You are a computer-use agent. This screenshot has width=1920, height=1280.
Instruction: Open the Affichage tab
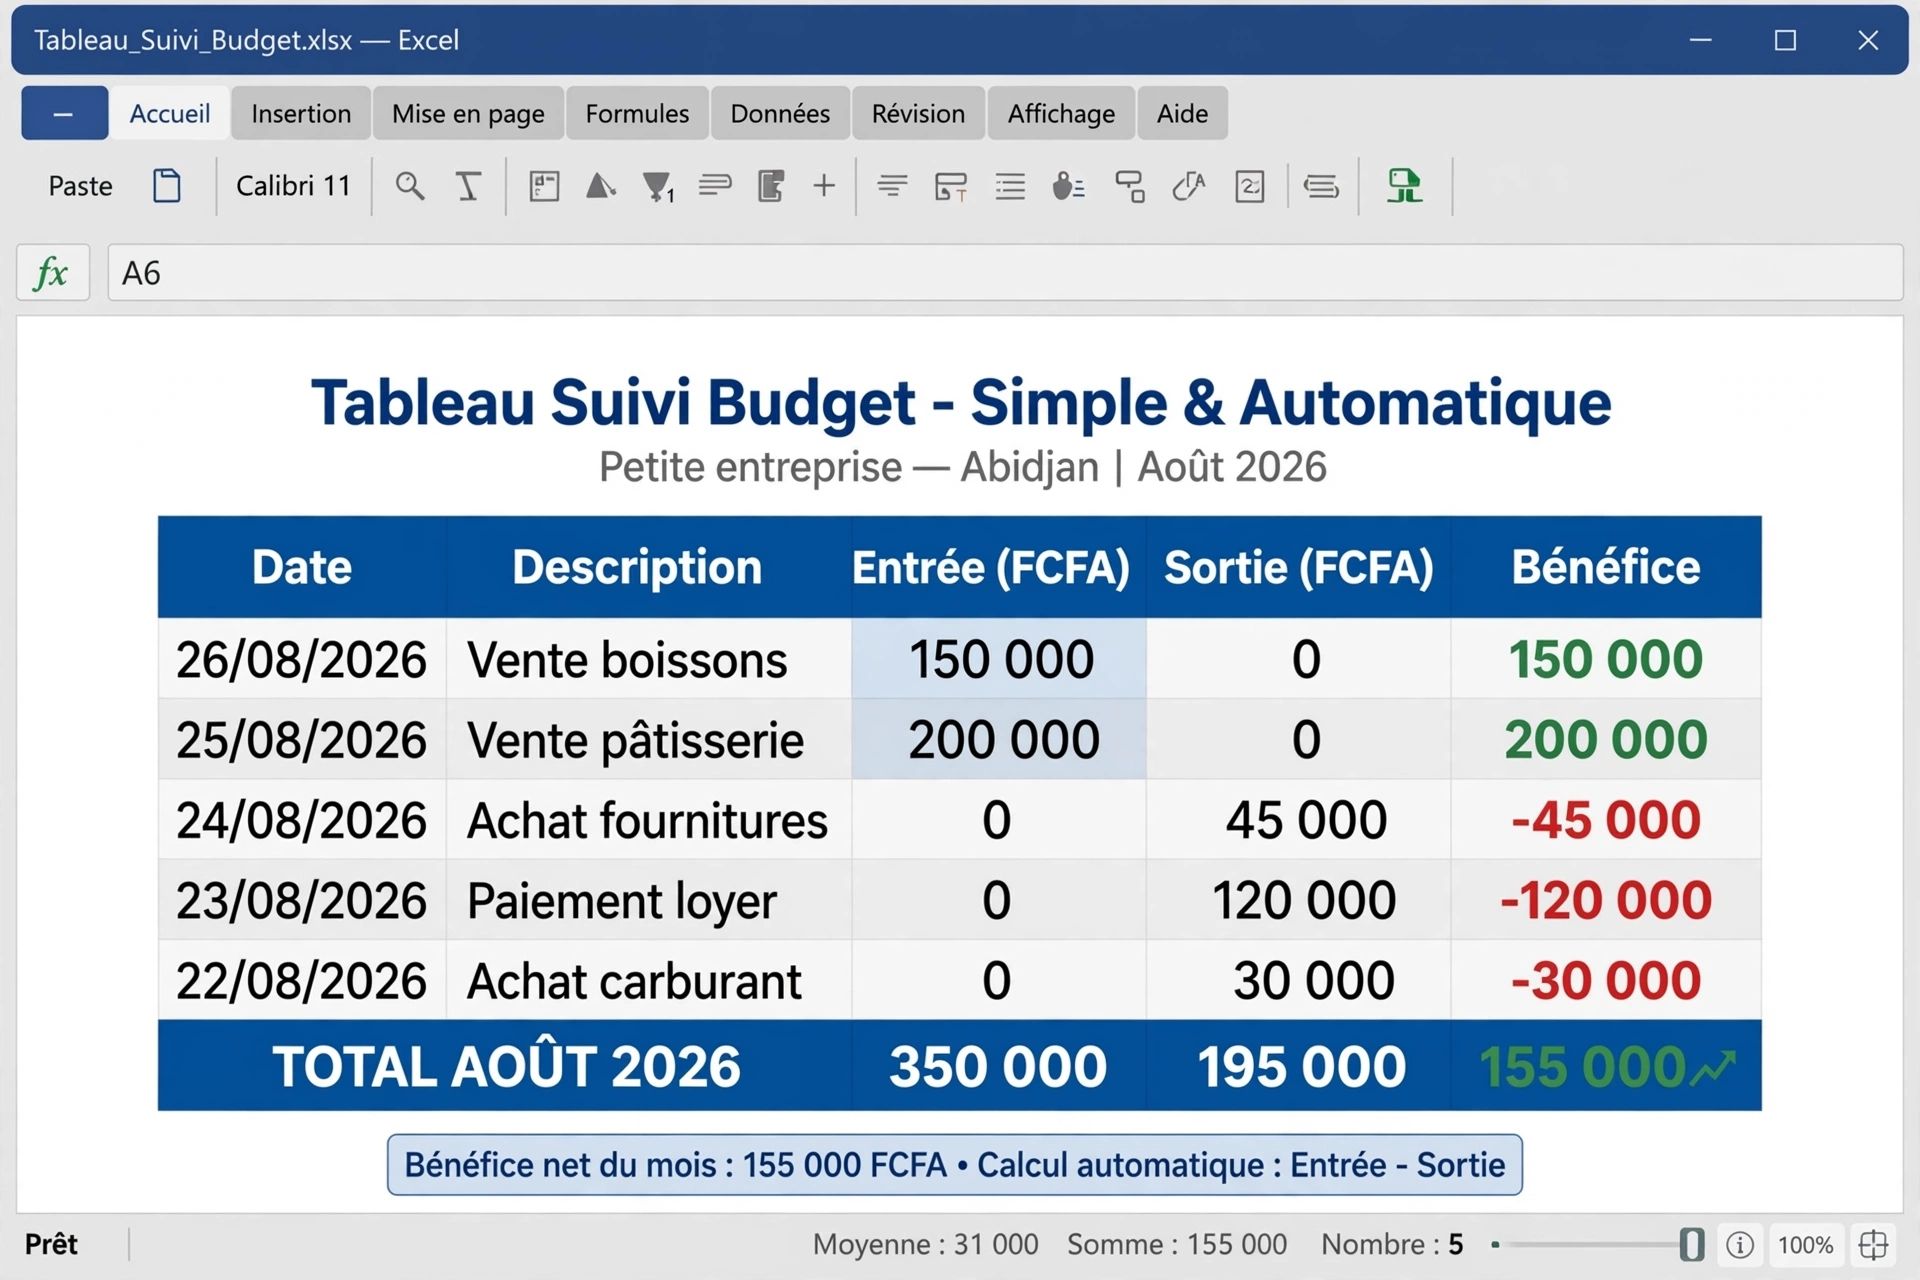pyautogui.click(x=1061, y=113)
